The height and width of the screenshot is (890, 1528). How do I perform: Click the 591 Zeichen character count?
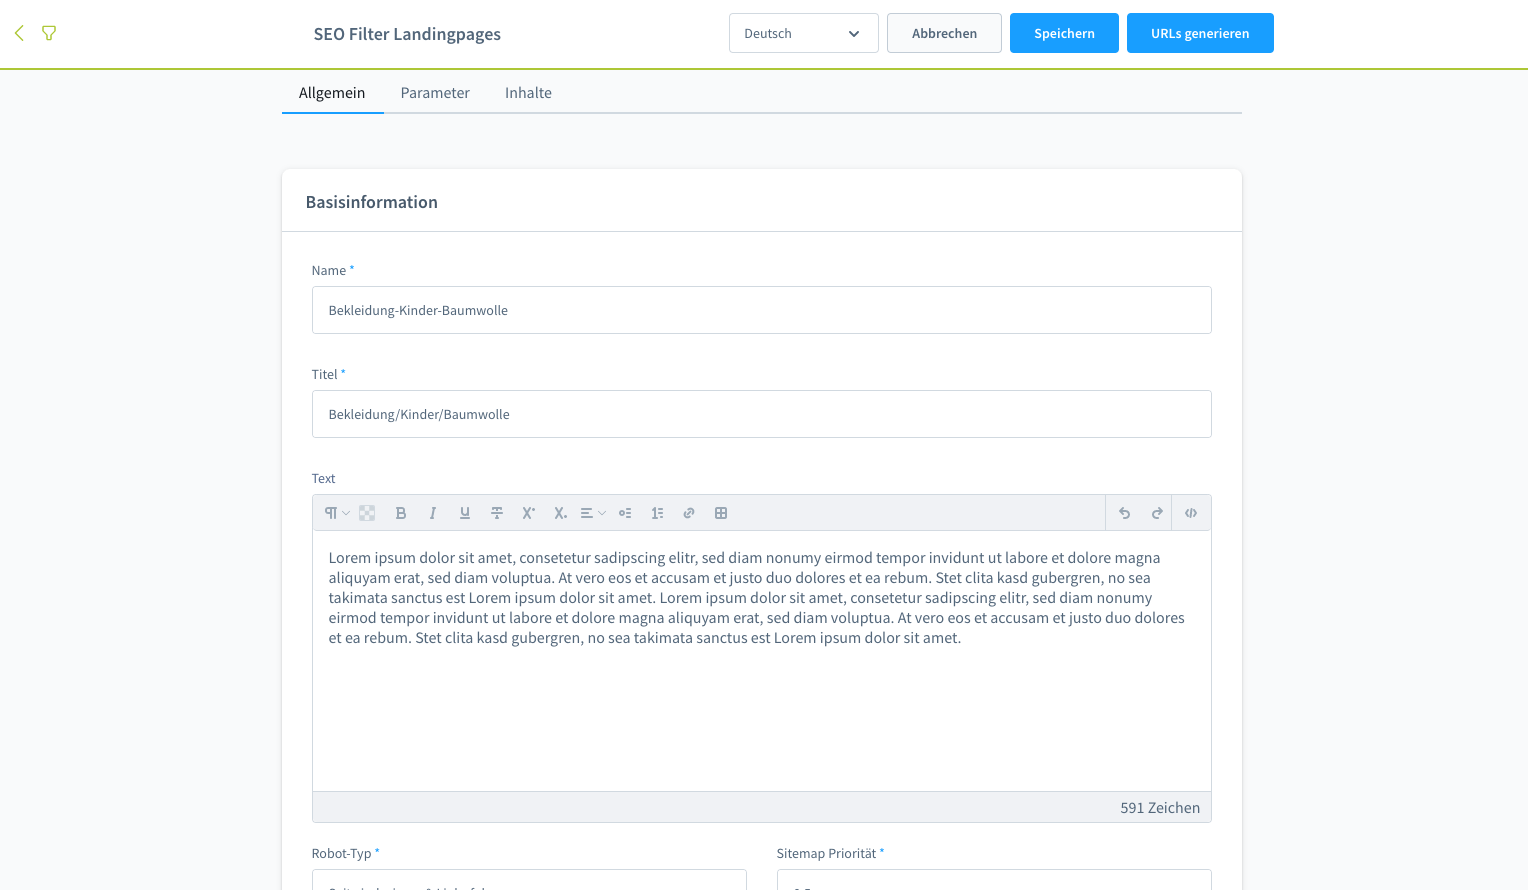click(1160, 808)
